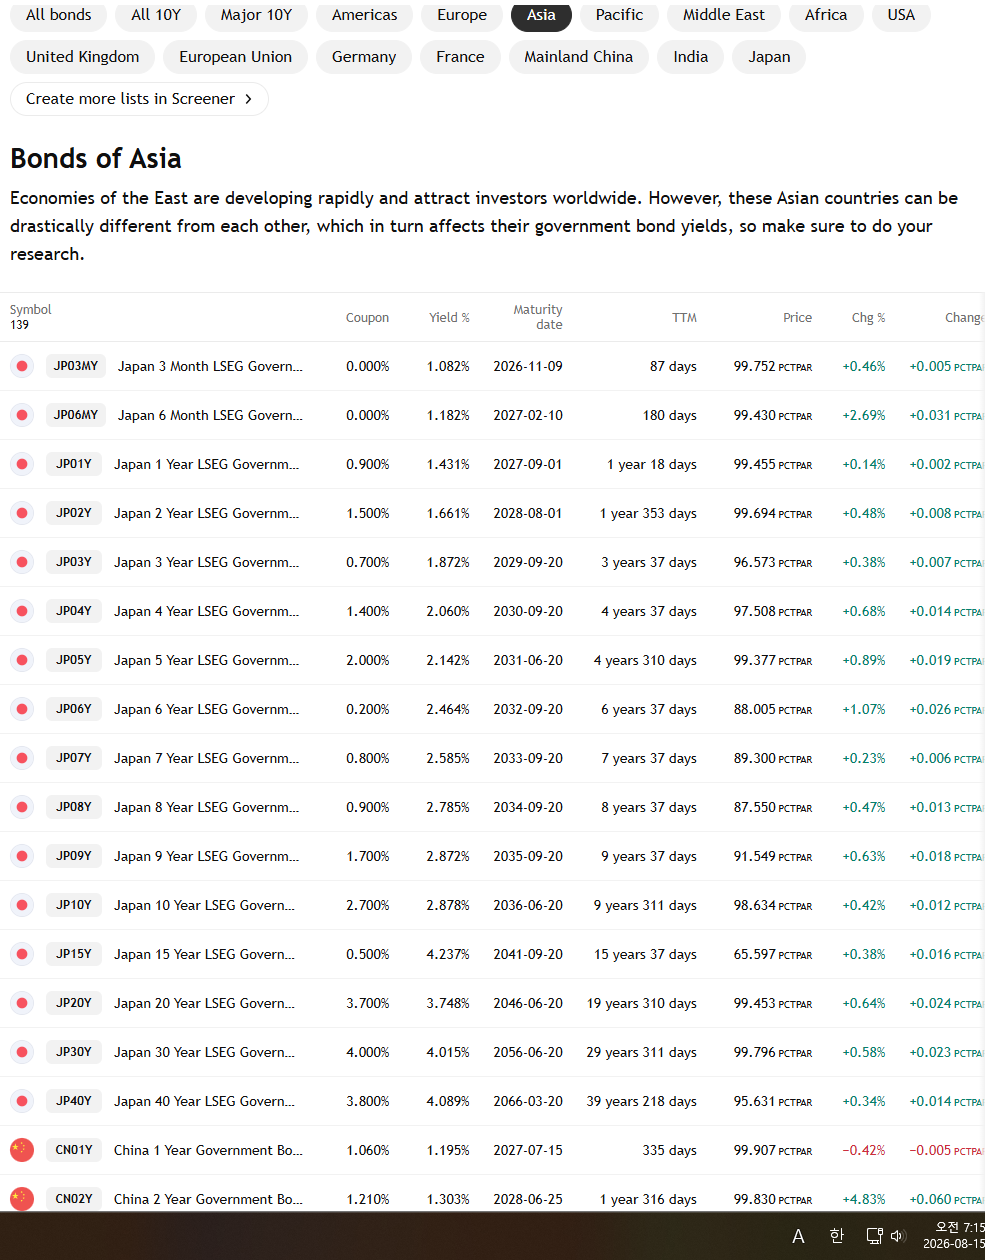The image size is (985, 1260).
Task: Switch to the Americas tab
Action: point(365,15)
